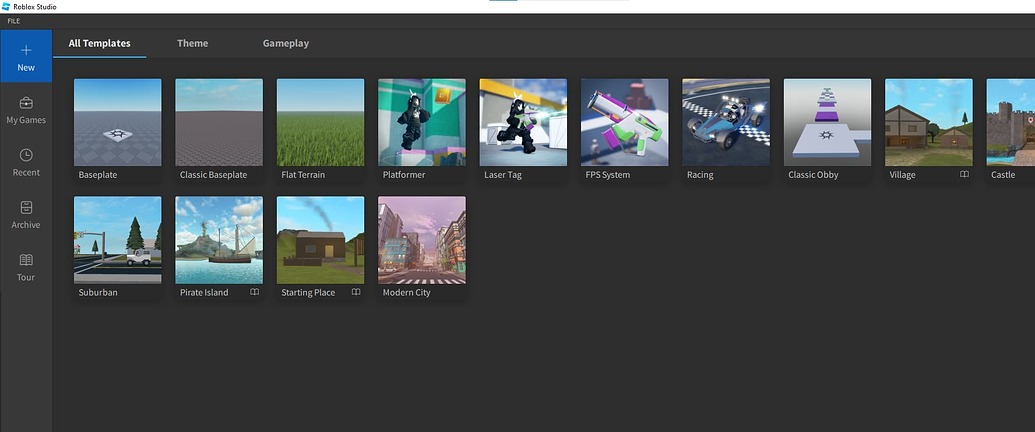Click the book icon on Pirate Island
The height and width of the screenshot is (432, 1035).
[255, 292]
